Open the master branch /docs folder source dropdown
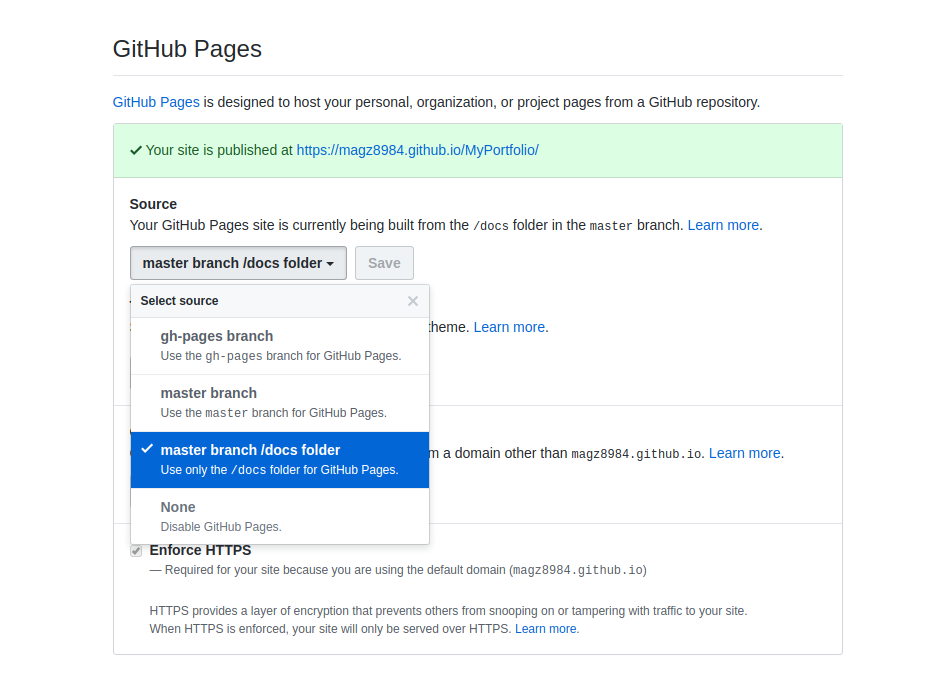The height and width of the screenshot is (691, 934). [238, 263]
